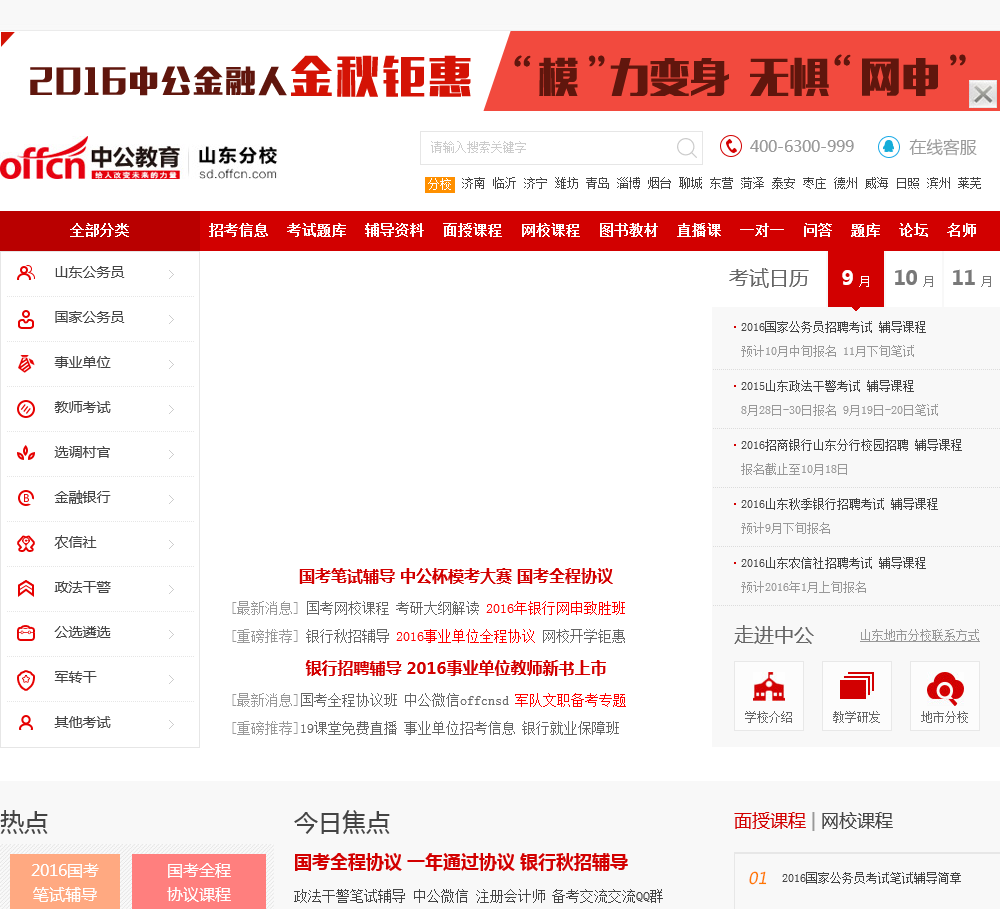Click the 金融银行 category icon
The width and height of the screenshot is (1000, 909).
point(26,498)
